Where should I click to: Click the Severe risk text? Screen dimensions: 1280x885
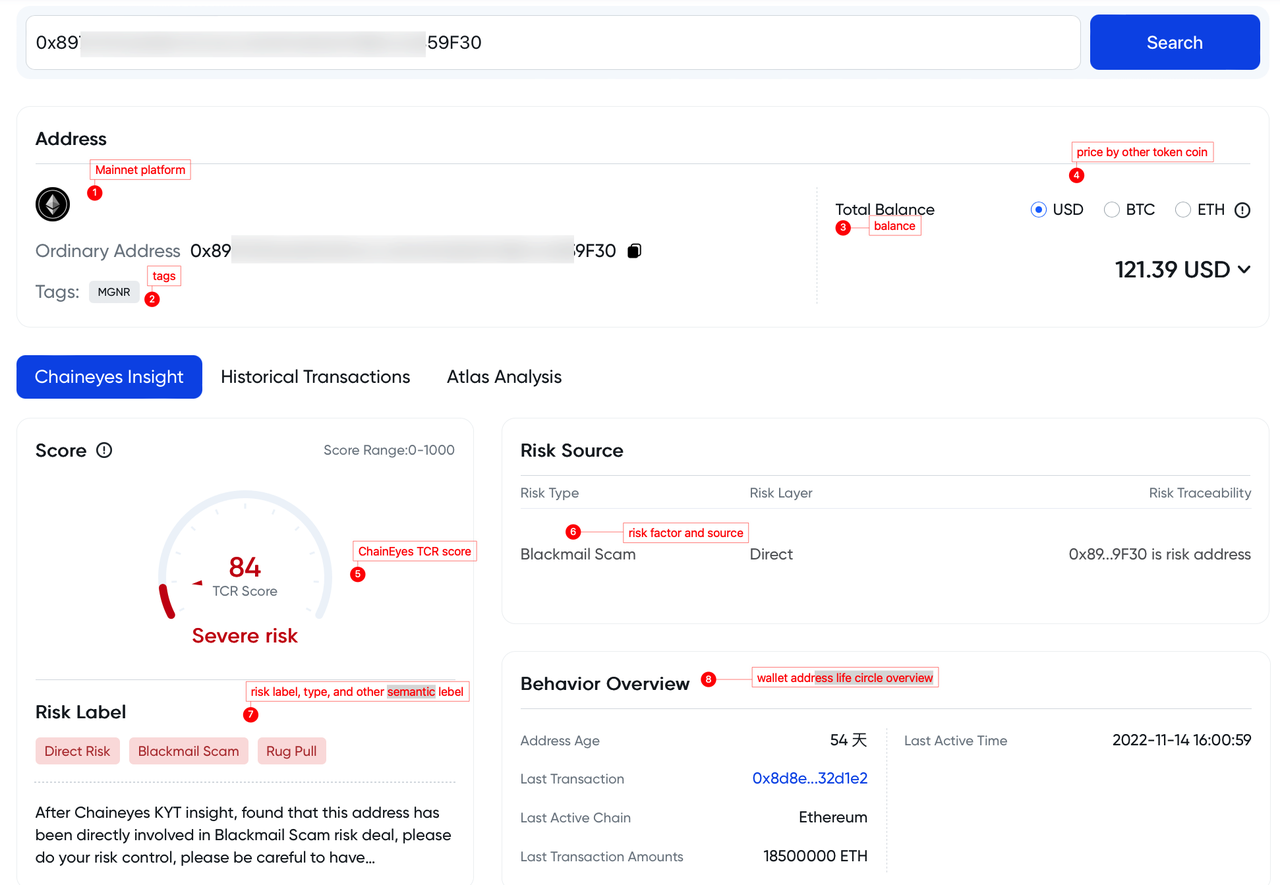click(x=245, y=636)
